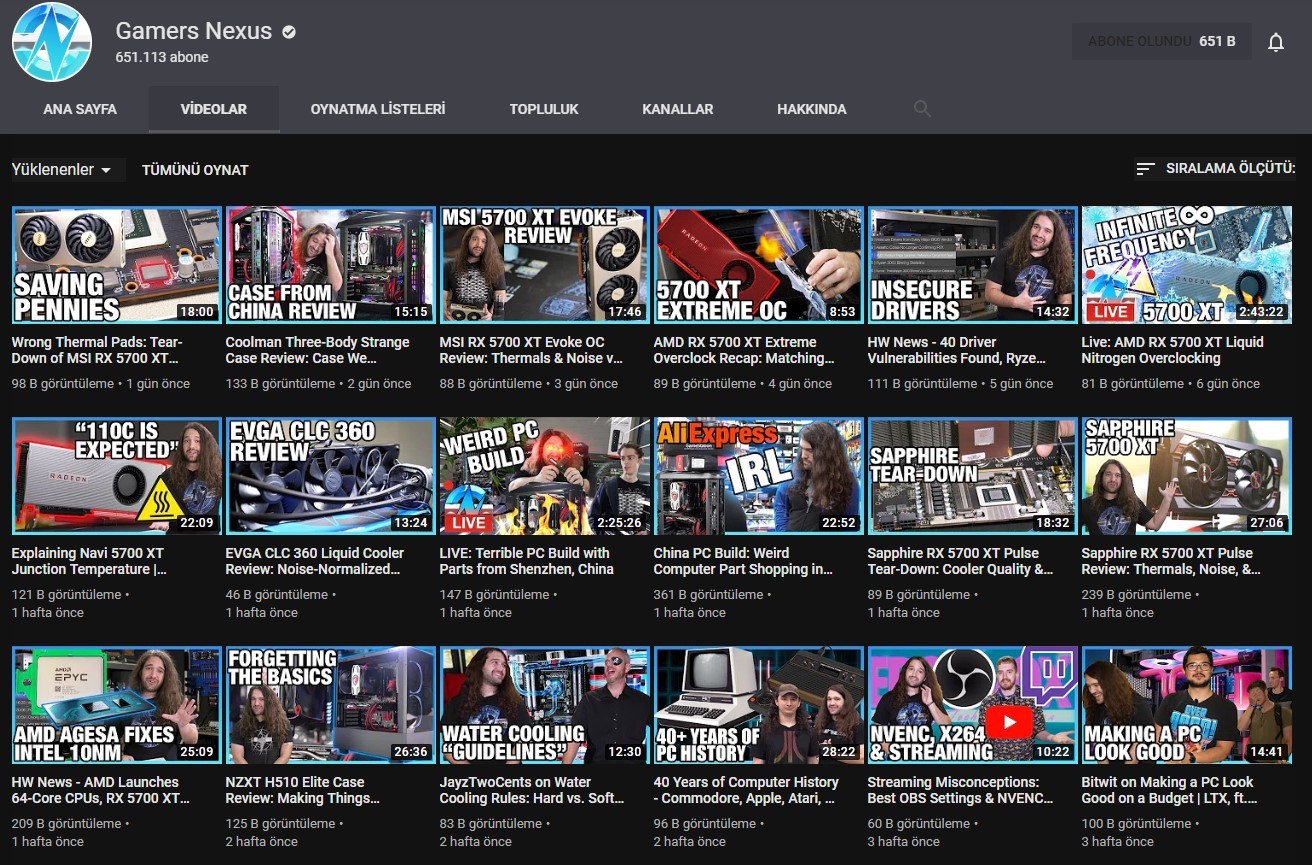The image size is (1312, 865).
Task: Open Coolman Three-Body Strange Case Review title
Action: [317, 350]
